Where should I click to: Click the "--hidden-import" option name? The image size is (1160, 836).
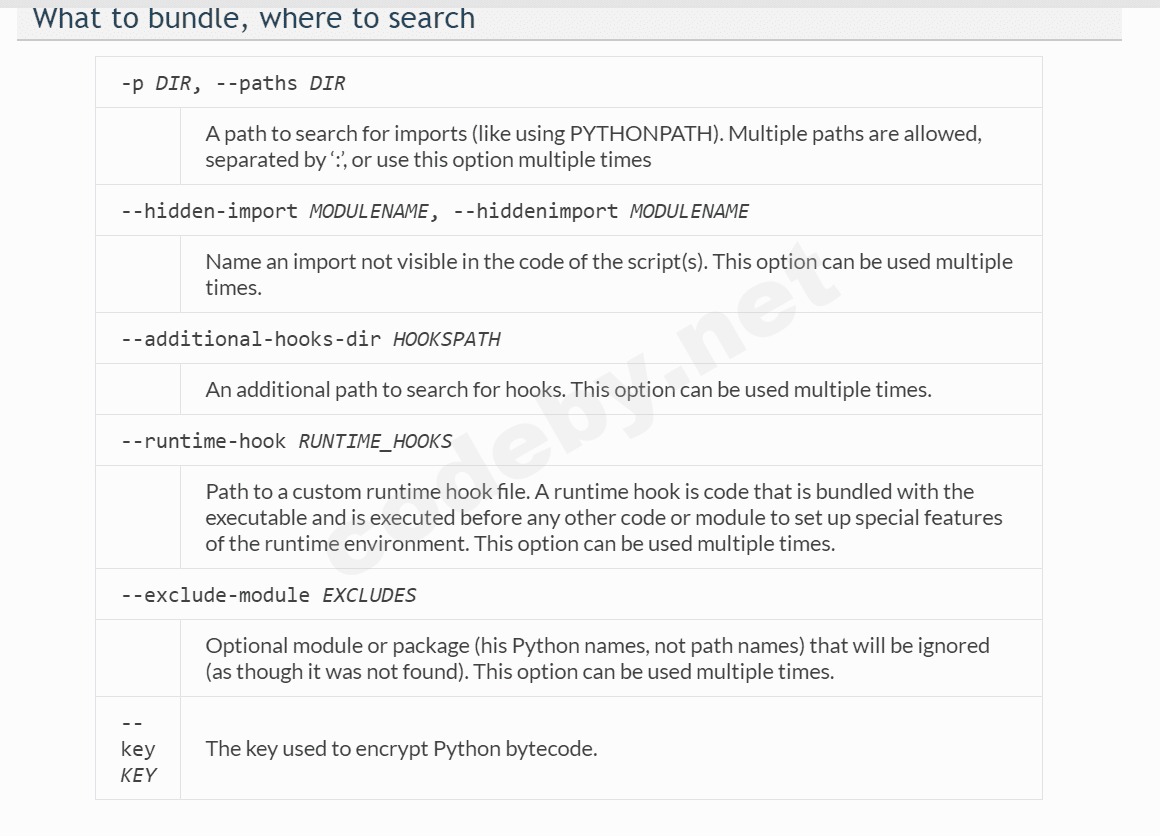[x=209, y=211]
